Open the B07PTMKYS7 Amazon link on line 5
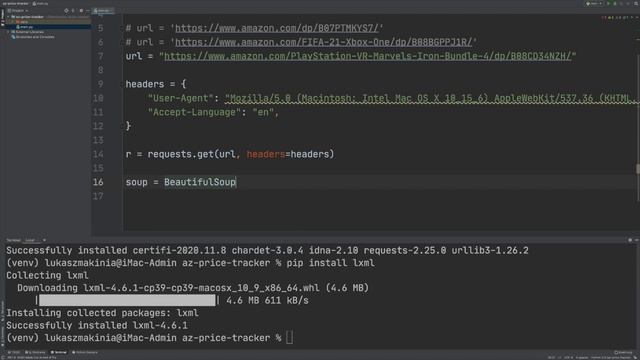Image resolution: width=640 pixels, height=360 pixels. (x=277, y=28)
